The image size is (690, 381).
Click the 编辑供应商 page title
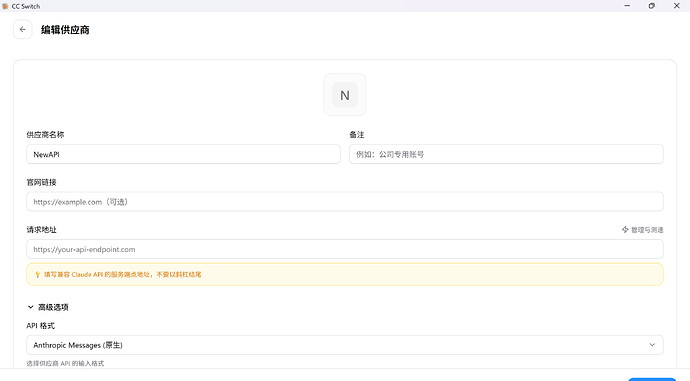pos(65,30)
